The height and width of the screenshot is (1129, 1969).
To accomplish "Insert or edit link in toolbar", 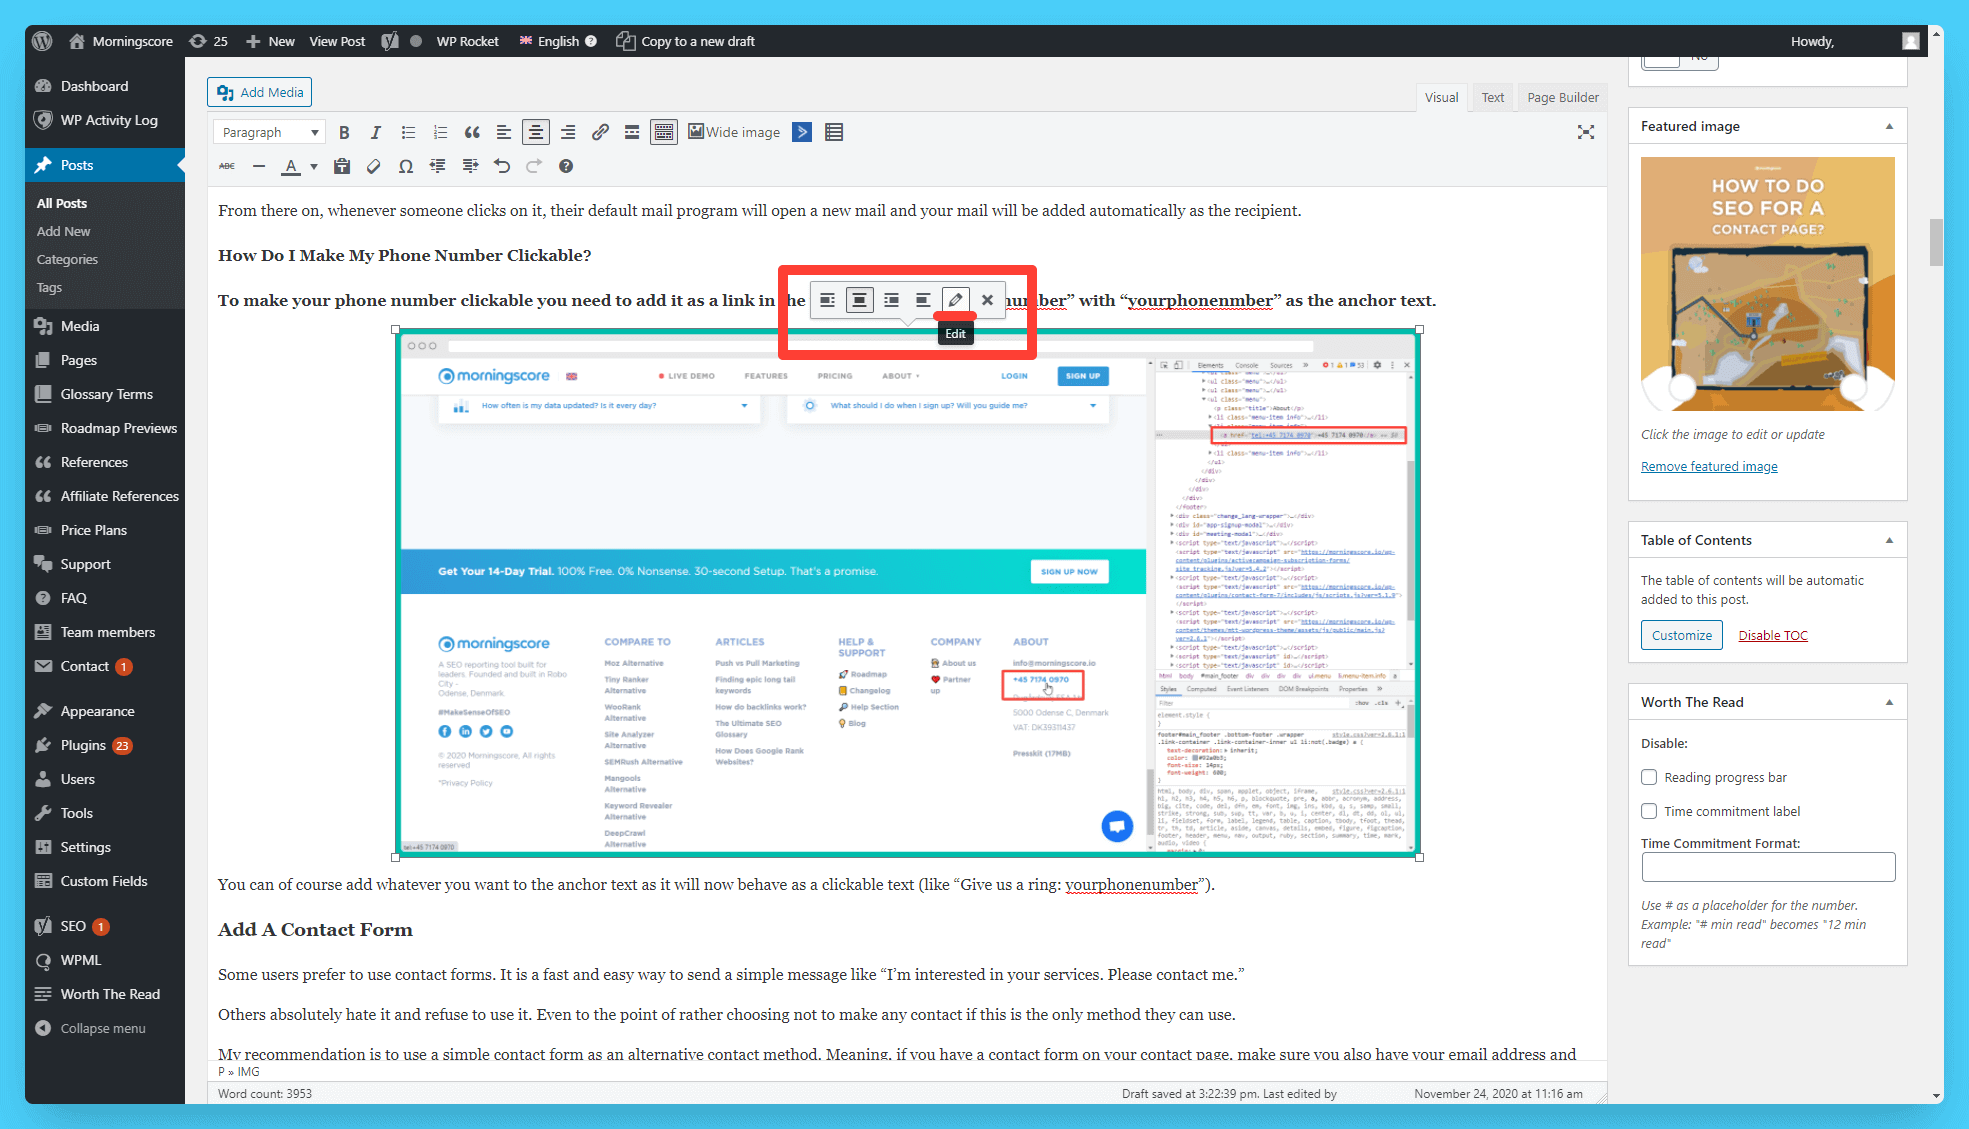I will pos(600,133).
